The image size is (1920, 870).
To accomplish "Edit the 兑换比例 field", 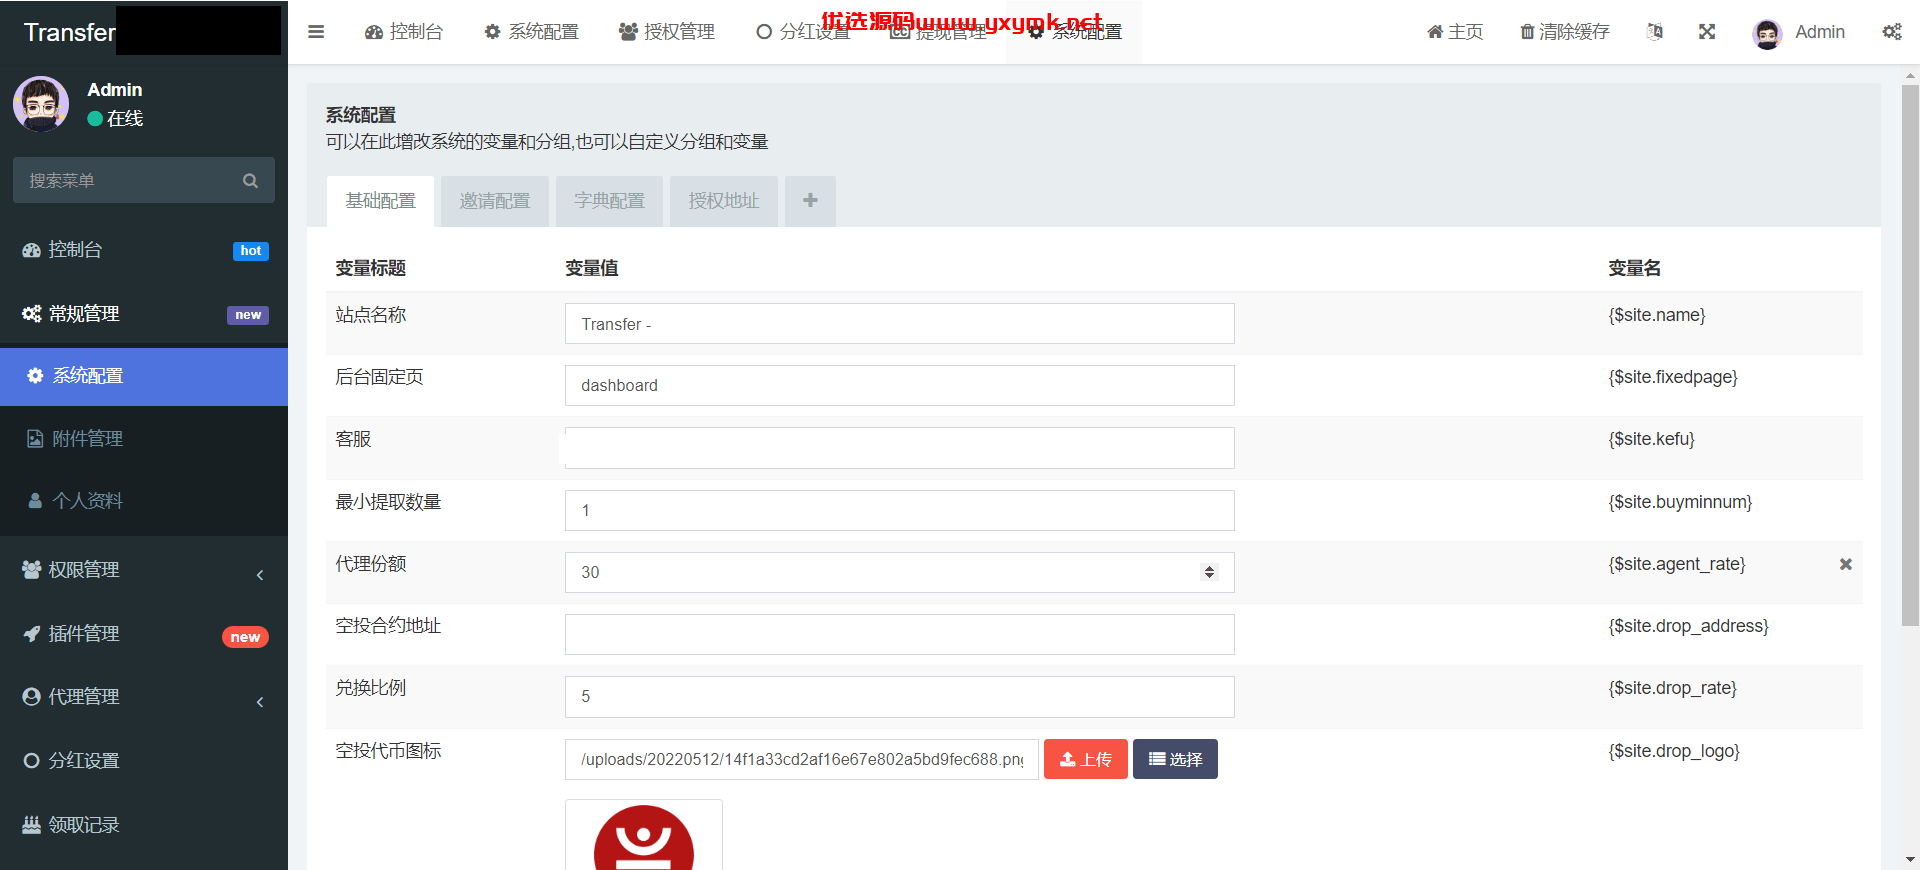I will [899, 697].
